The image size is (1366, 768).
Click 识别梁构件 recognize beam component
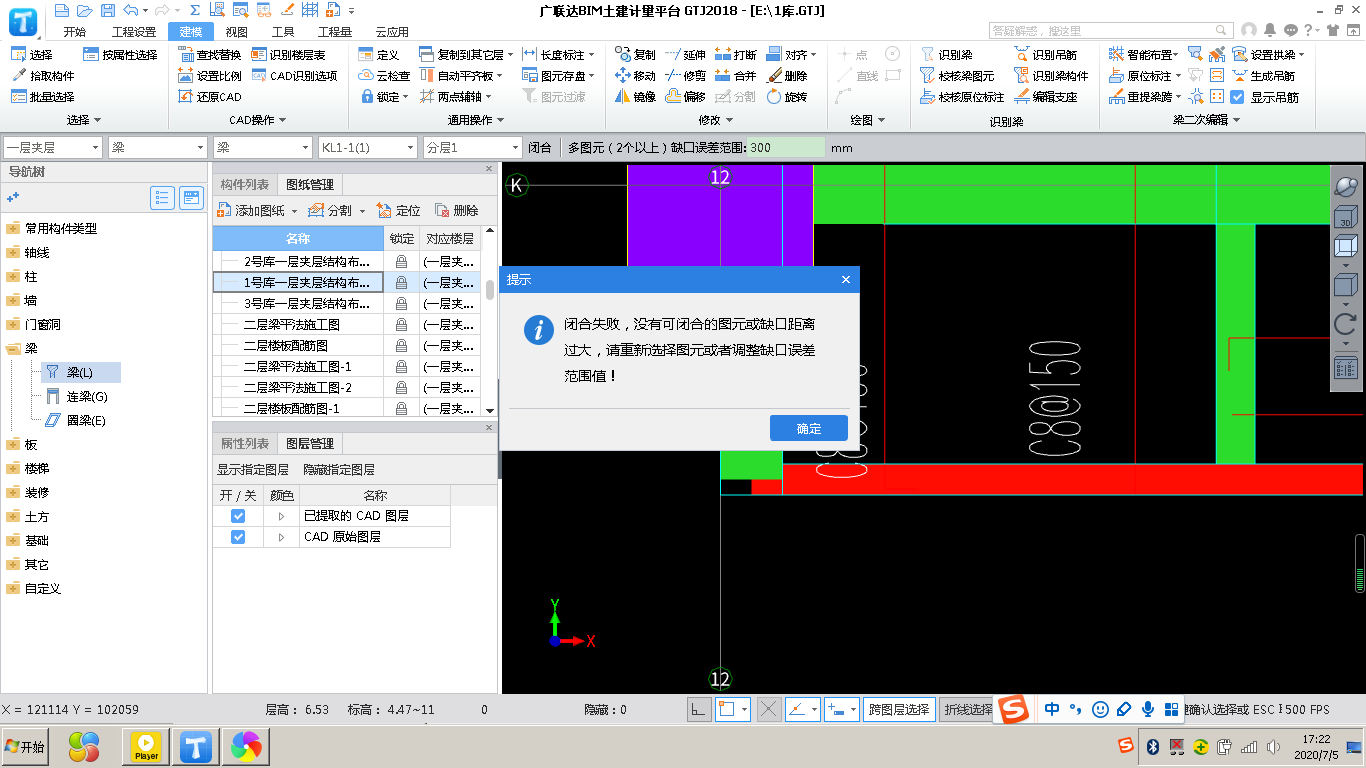1052,76
